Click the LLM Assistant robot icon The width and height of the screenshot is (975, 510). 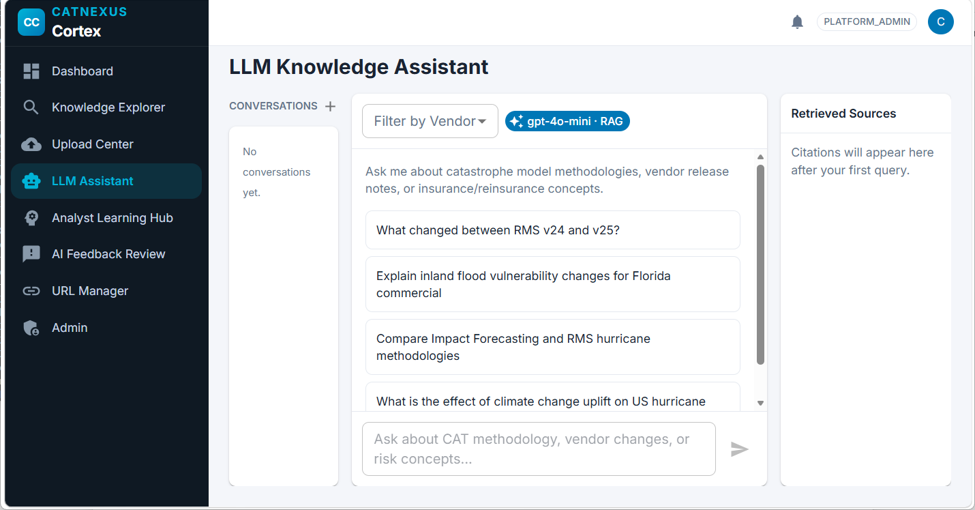(x=31, y=181)
